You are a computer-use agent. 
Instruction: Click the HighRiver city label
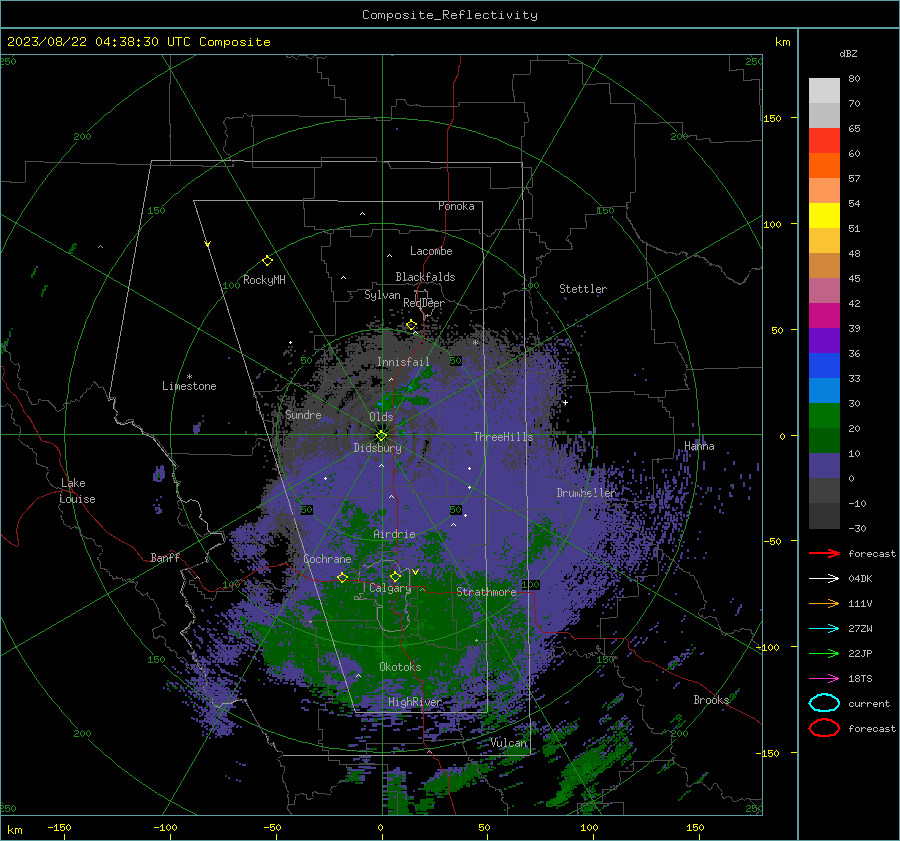(x=415, y=702)
